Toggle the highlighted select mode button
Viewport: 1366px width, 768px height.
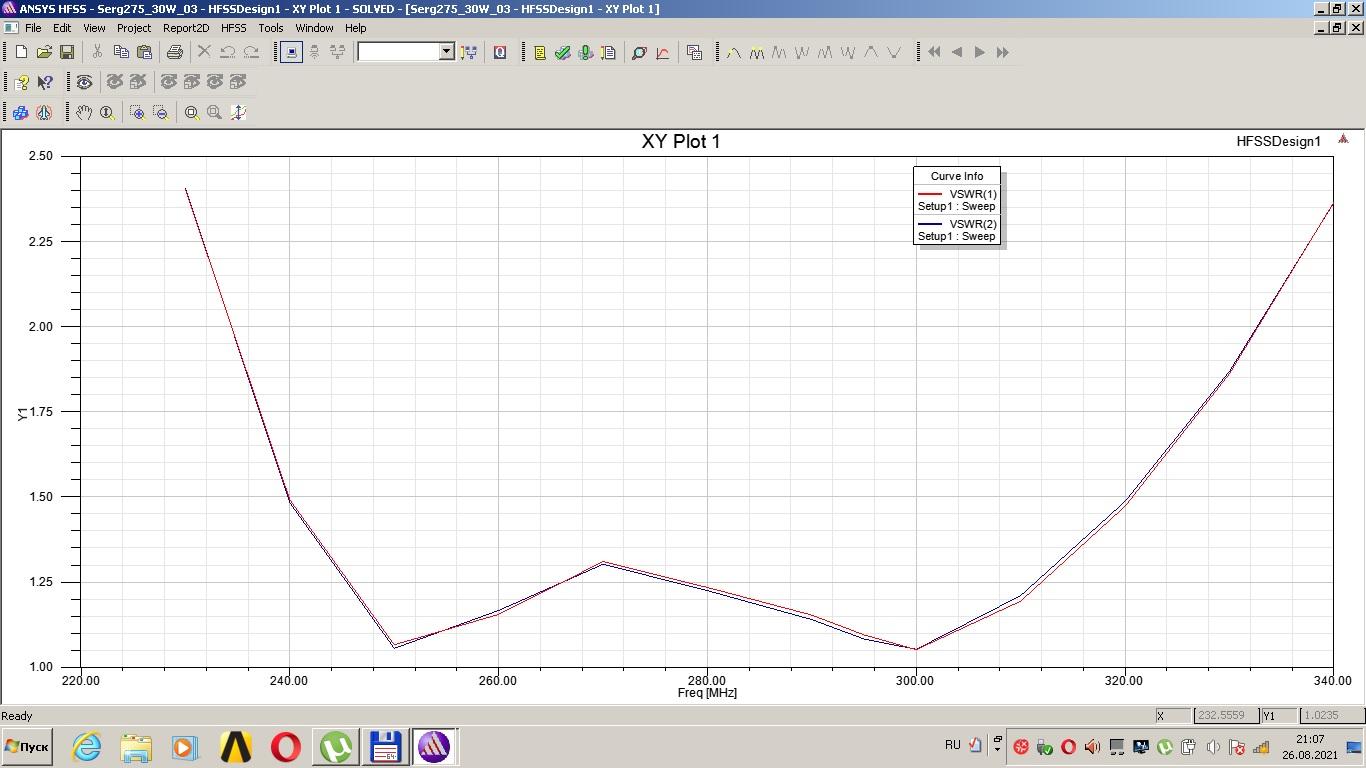click(291, 52)
